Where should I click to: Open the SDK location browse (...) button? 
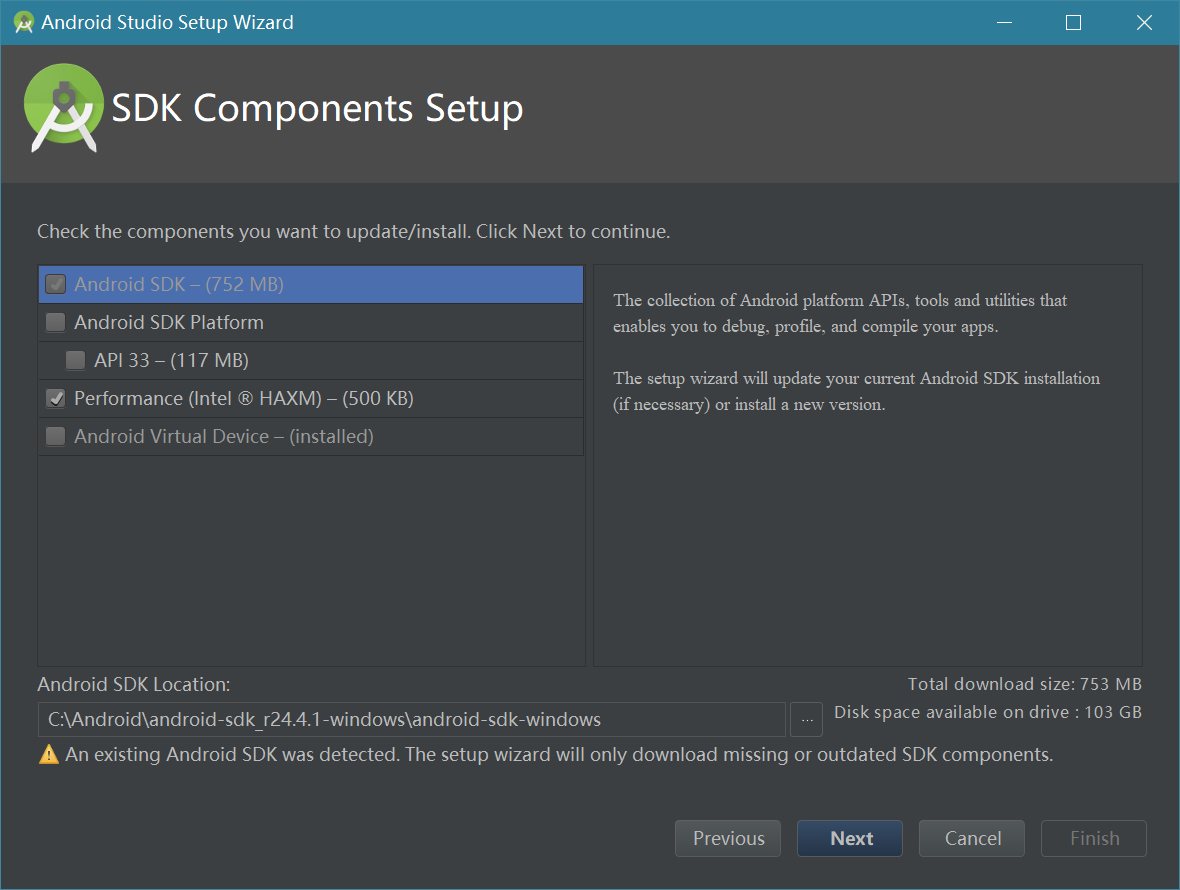click(806, 720)
